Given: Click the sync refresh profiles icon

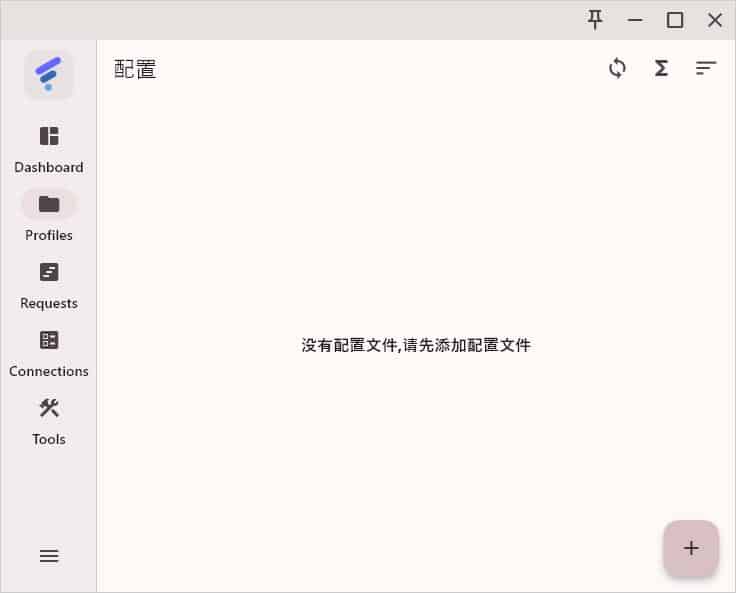Looking at the screenshot, I should pyautogui.click(x=617, y=68).
